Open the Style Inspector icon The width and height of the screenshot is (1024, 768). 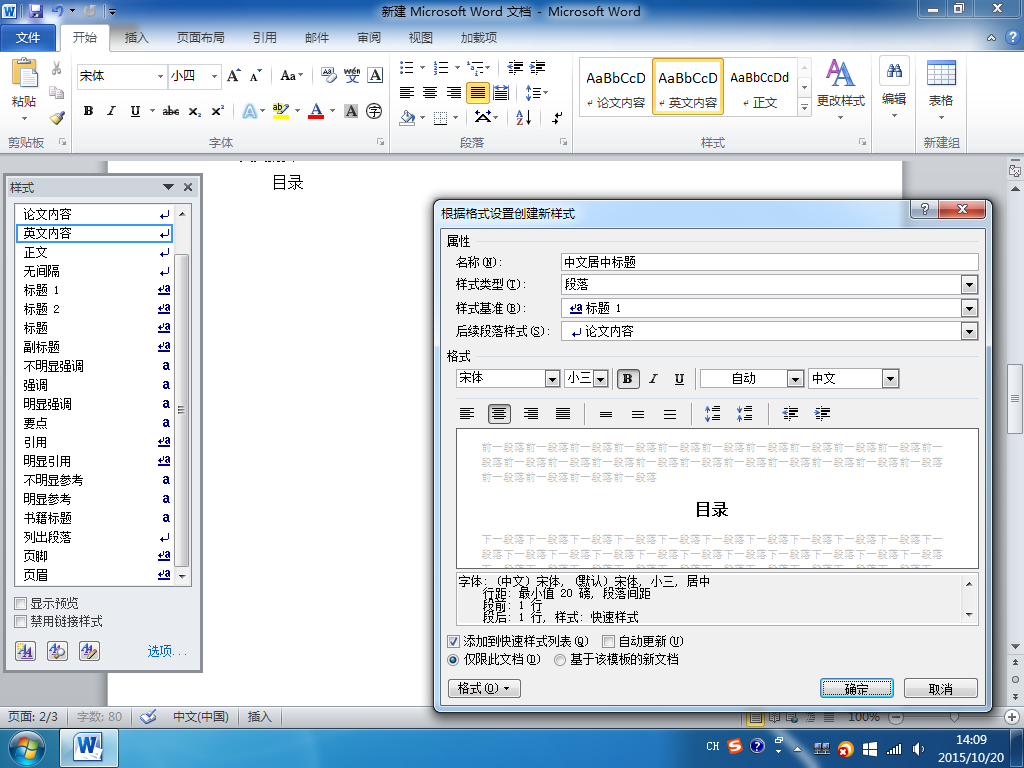[x=57, y=651]
